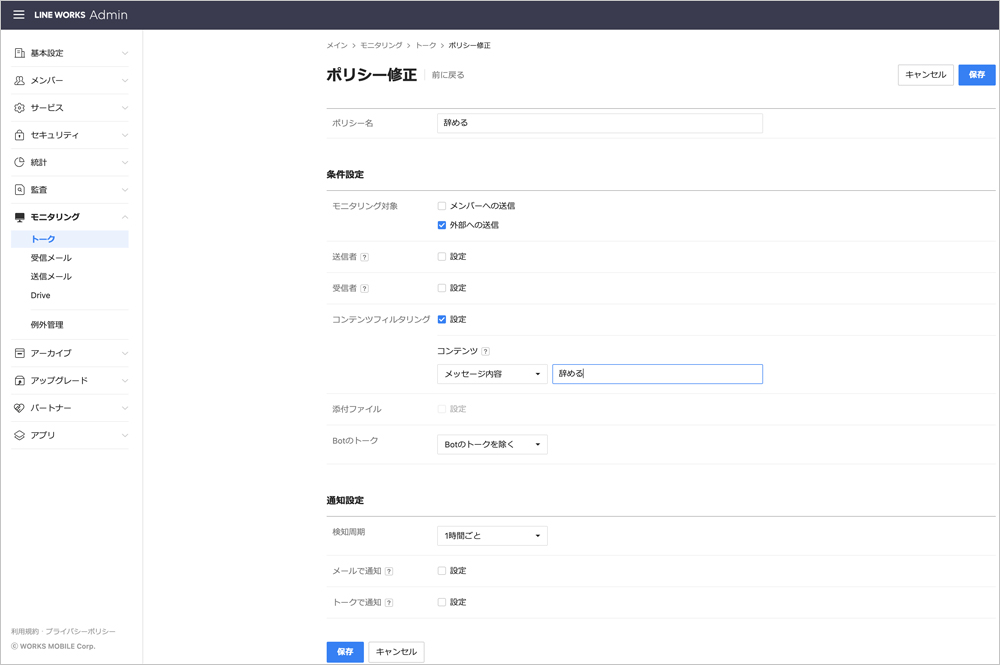Click help icon next to 送信者
Image resolution: width=1000 pixels, height=665 pixels.
[x=364, y=257]
